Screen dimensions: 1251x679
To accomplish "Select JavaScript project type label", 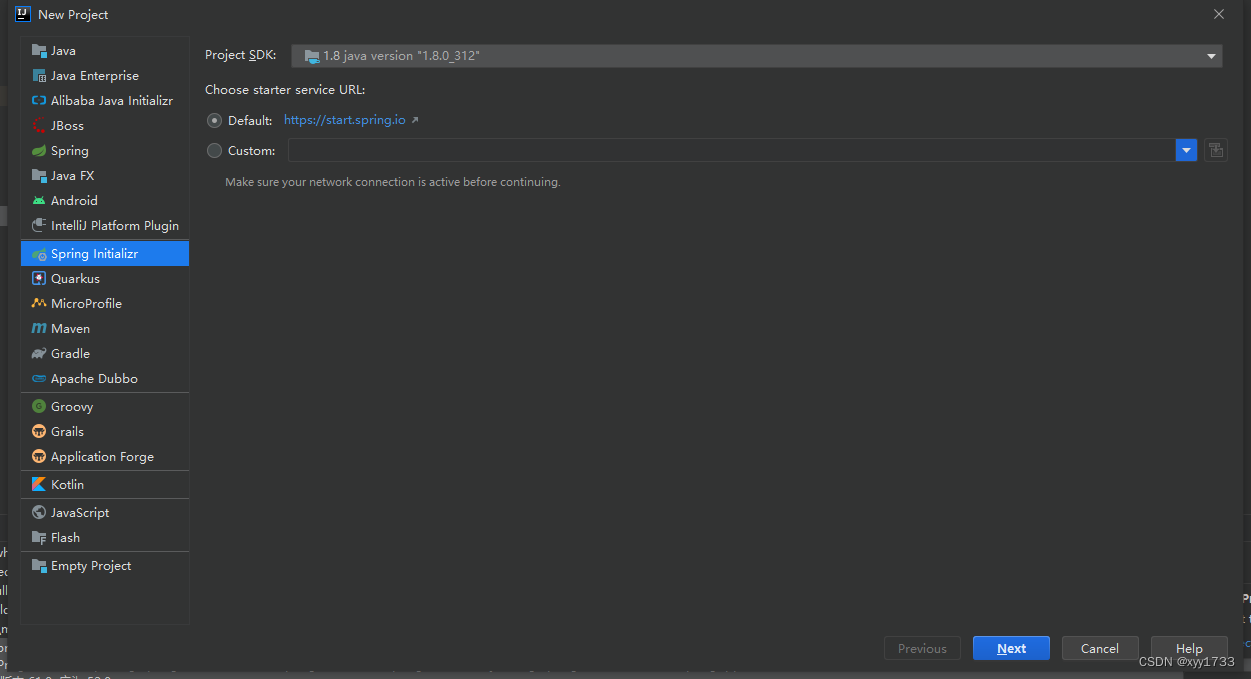I will click(80, 513).
